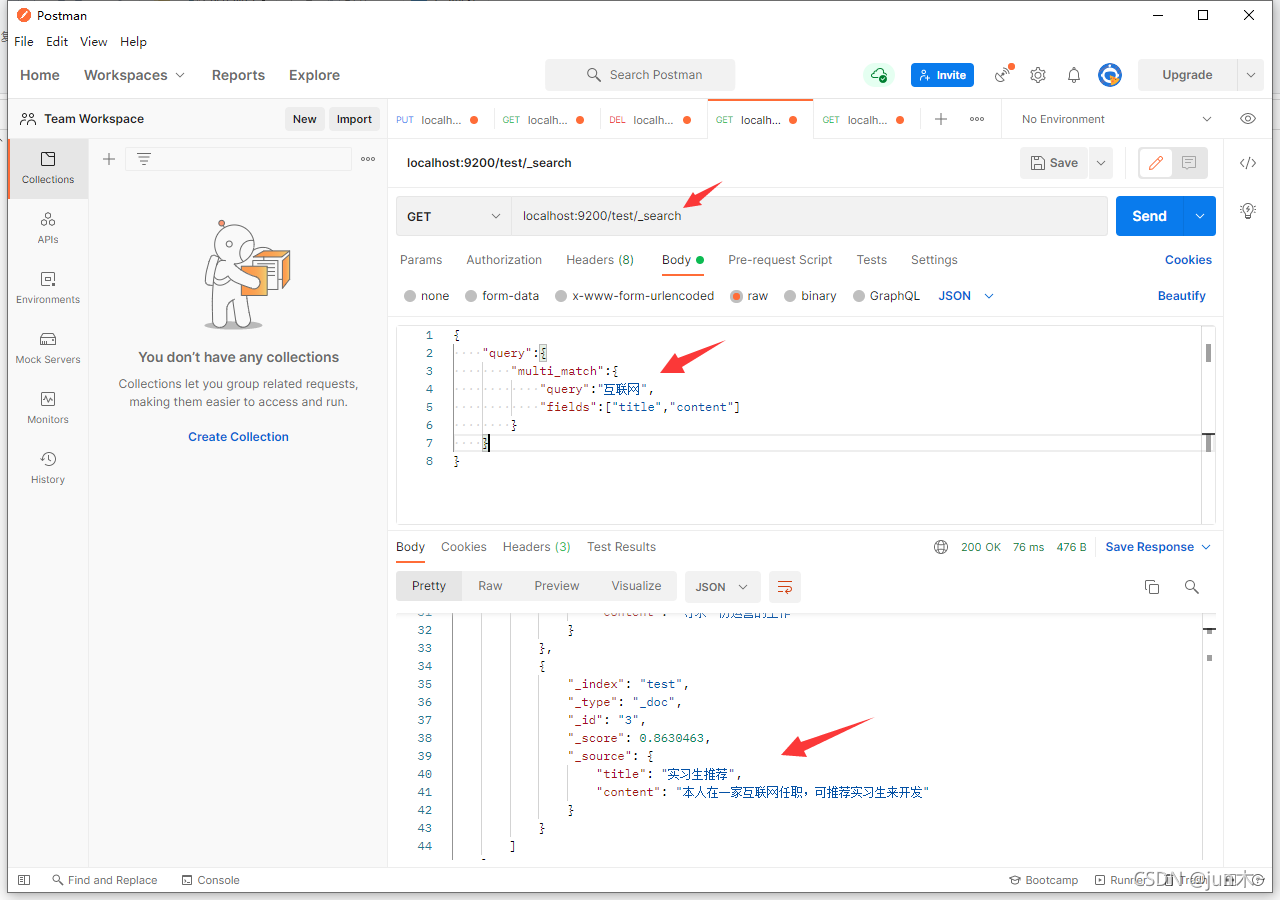Image resolution: width=1280 pixels, height=900 pixels.
Task: Open the No Environment selector
Action: tap(1116, 119)
